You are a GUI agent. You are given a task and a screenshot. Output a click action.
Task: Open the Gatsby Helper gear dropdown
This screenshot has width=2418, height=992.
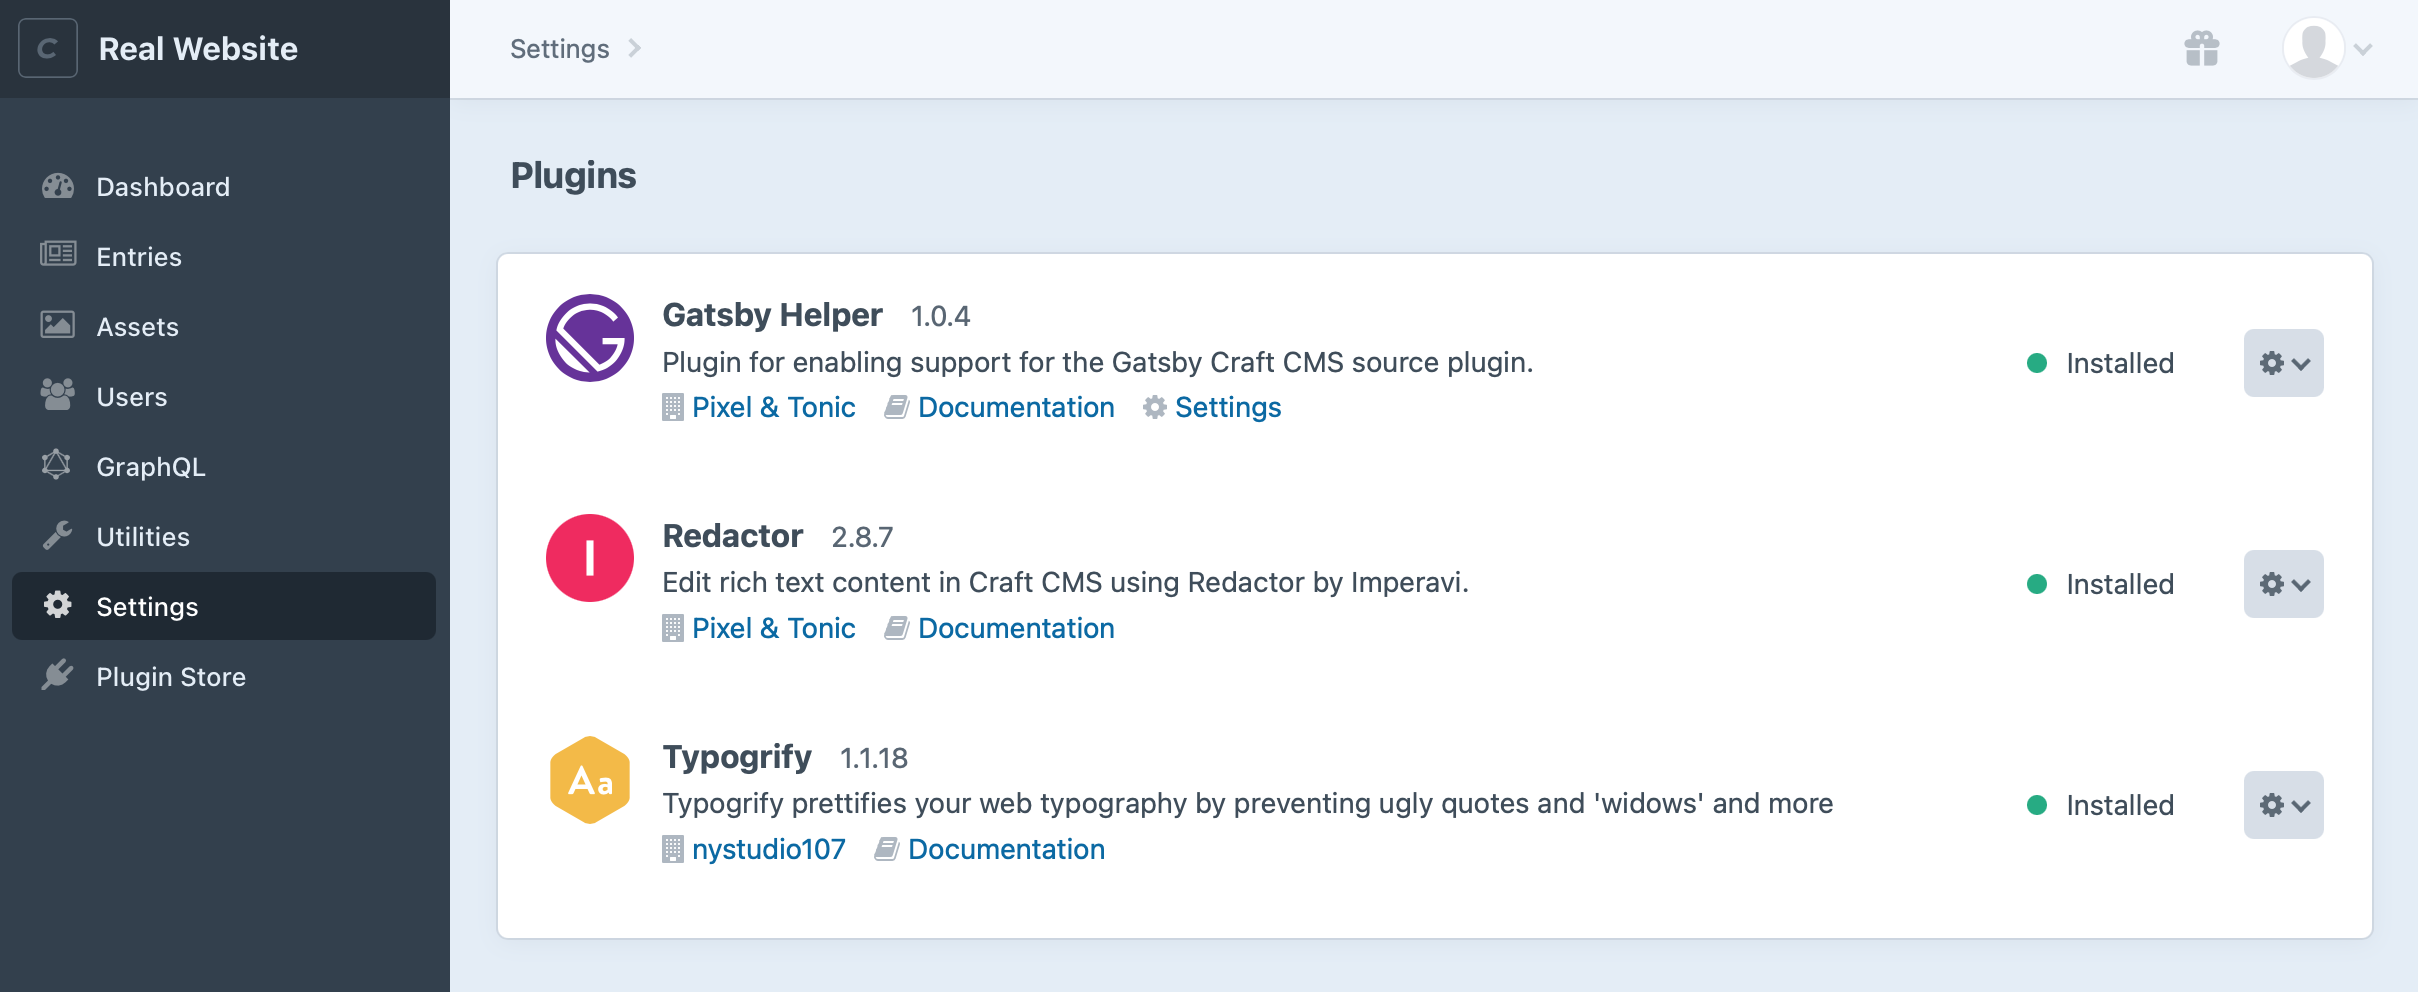click(2285, 362)
